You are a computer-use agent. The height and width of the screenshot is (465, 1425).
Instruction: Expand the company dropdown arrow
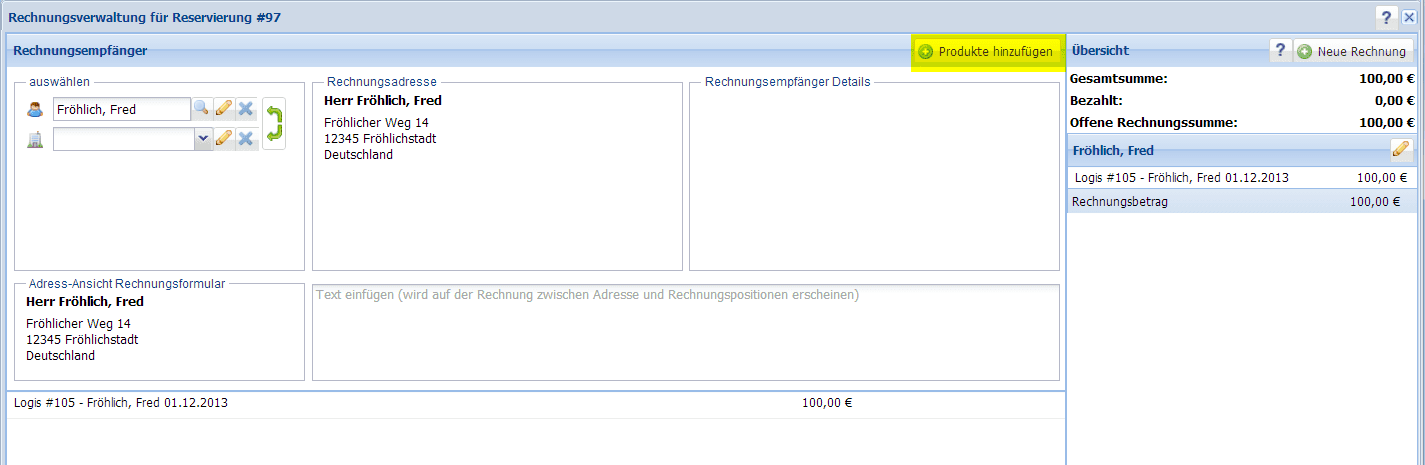tap(203, 139)
